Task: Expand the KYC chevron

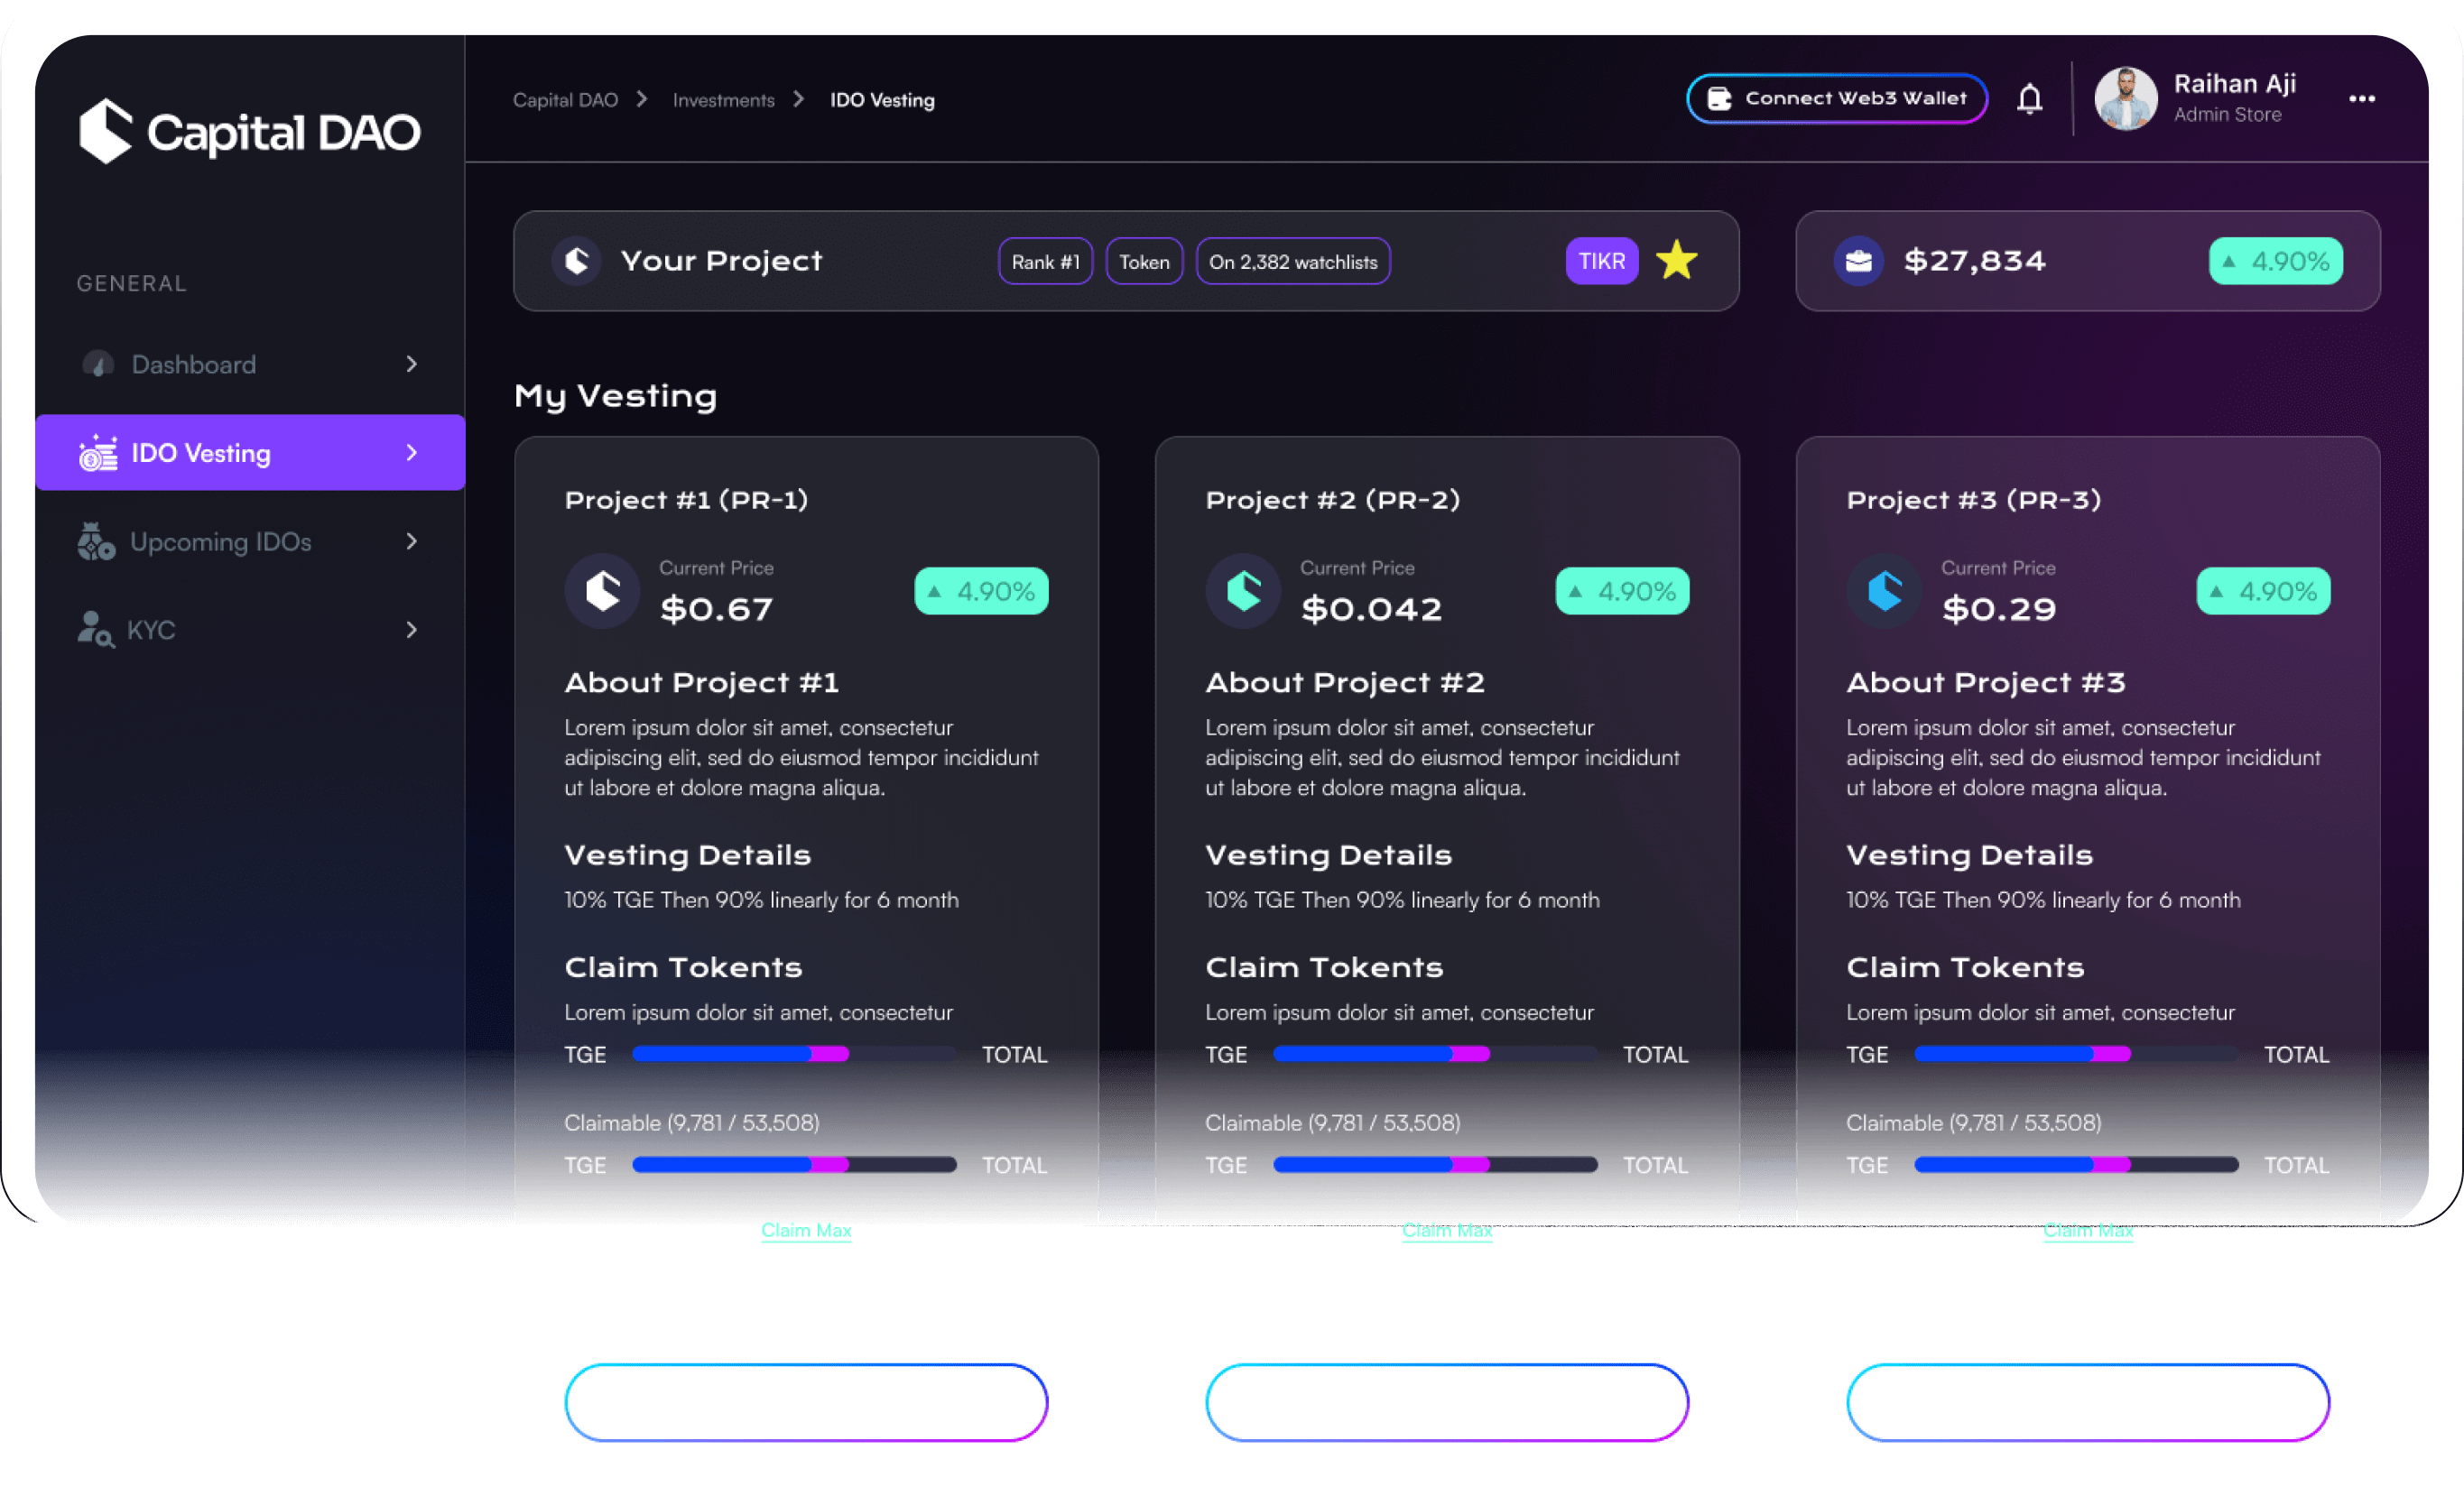Action: click(412, 630)
